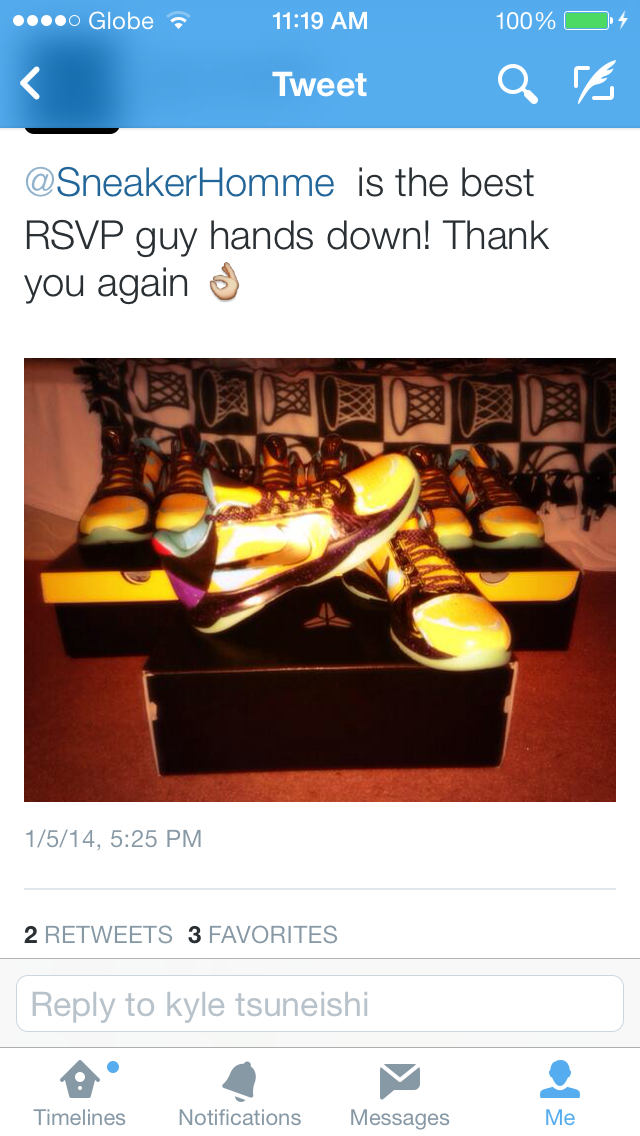Switch to the Messages tab label

tap(399, 1117)
